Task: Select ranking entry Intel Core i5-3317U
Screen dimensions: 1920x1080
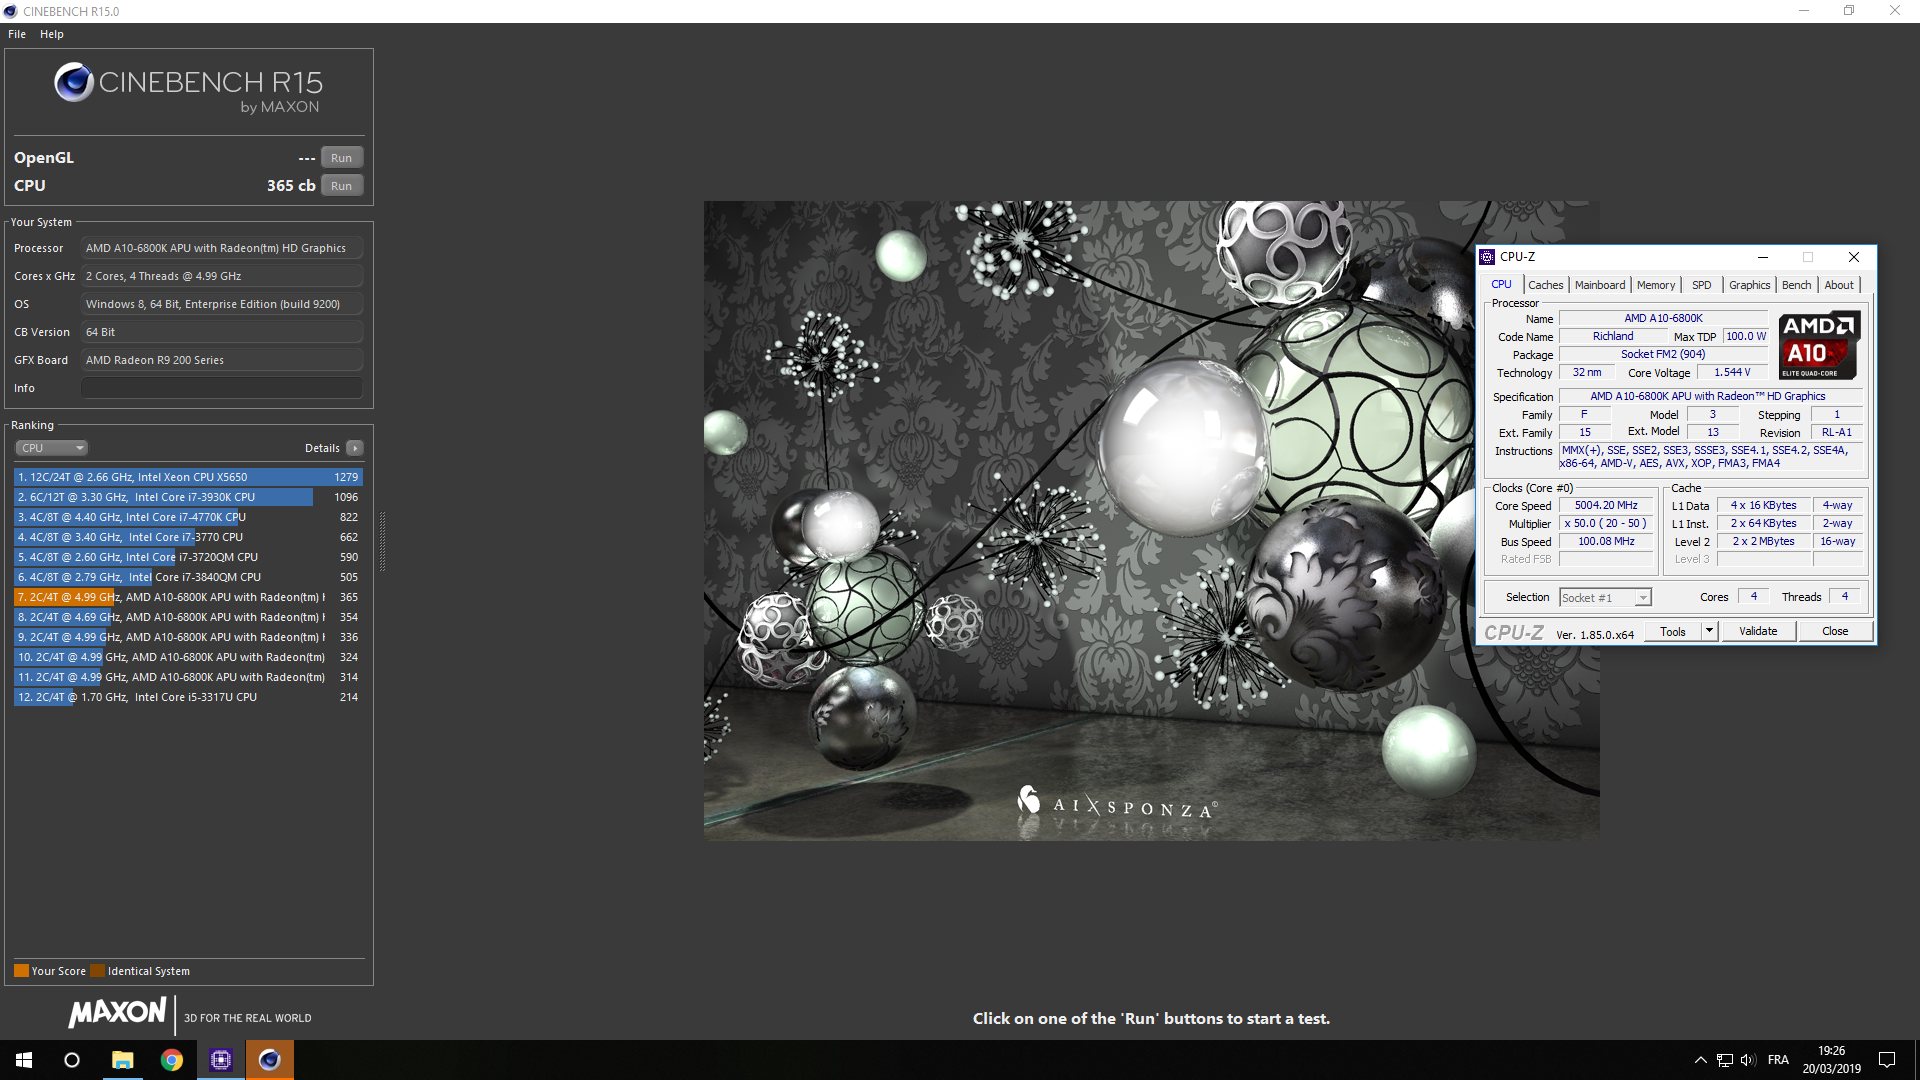Action: (188, 697)
